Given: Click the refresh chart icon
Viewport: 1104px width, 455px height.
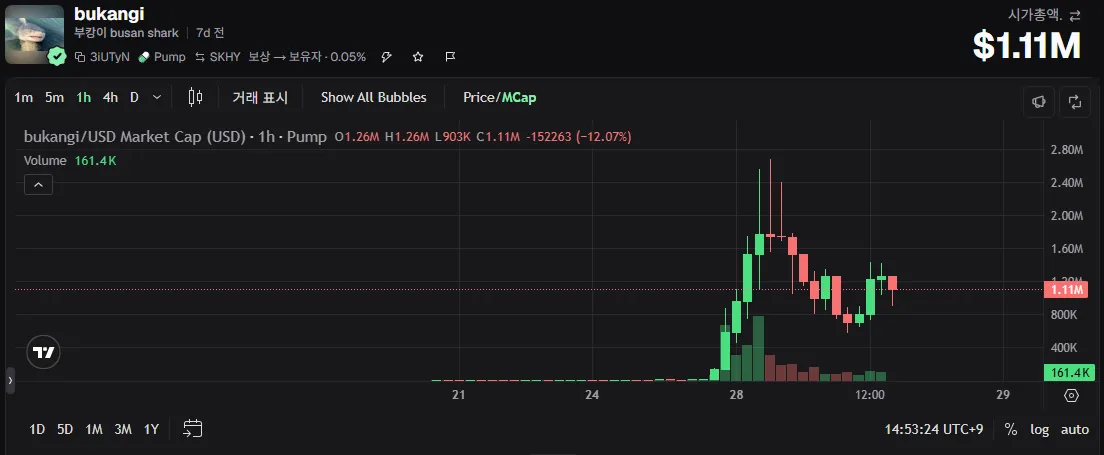Looking at the screenshot, I should pos(1074,101).
